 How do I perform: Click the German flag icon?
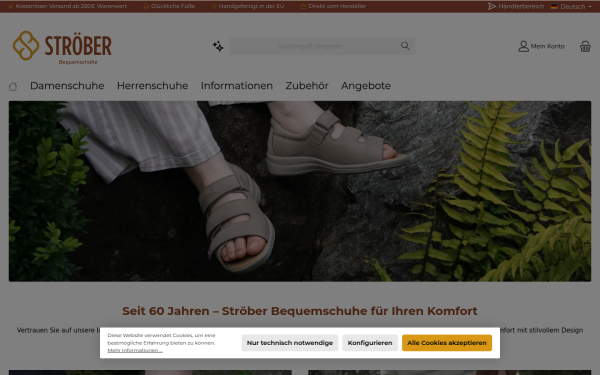point(554,6)
